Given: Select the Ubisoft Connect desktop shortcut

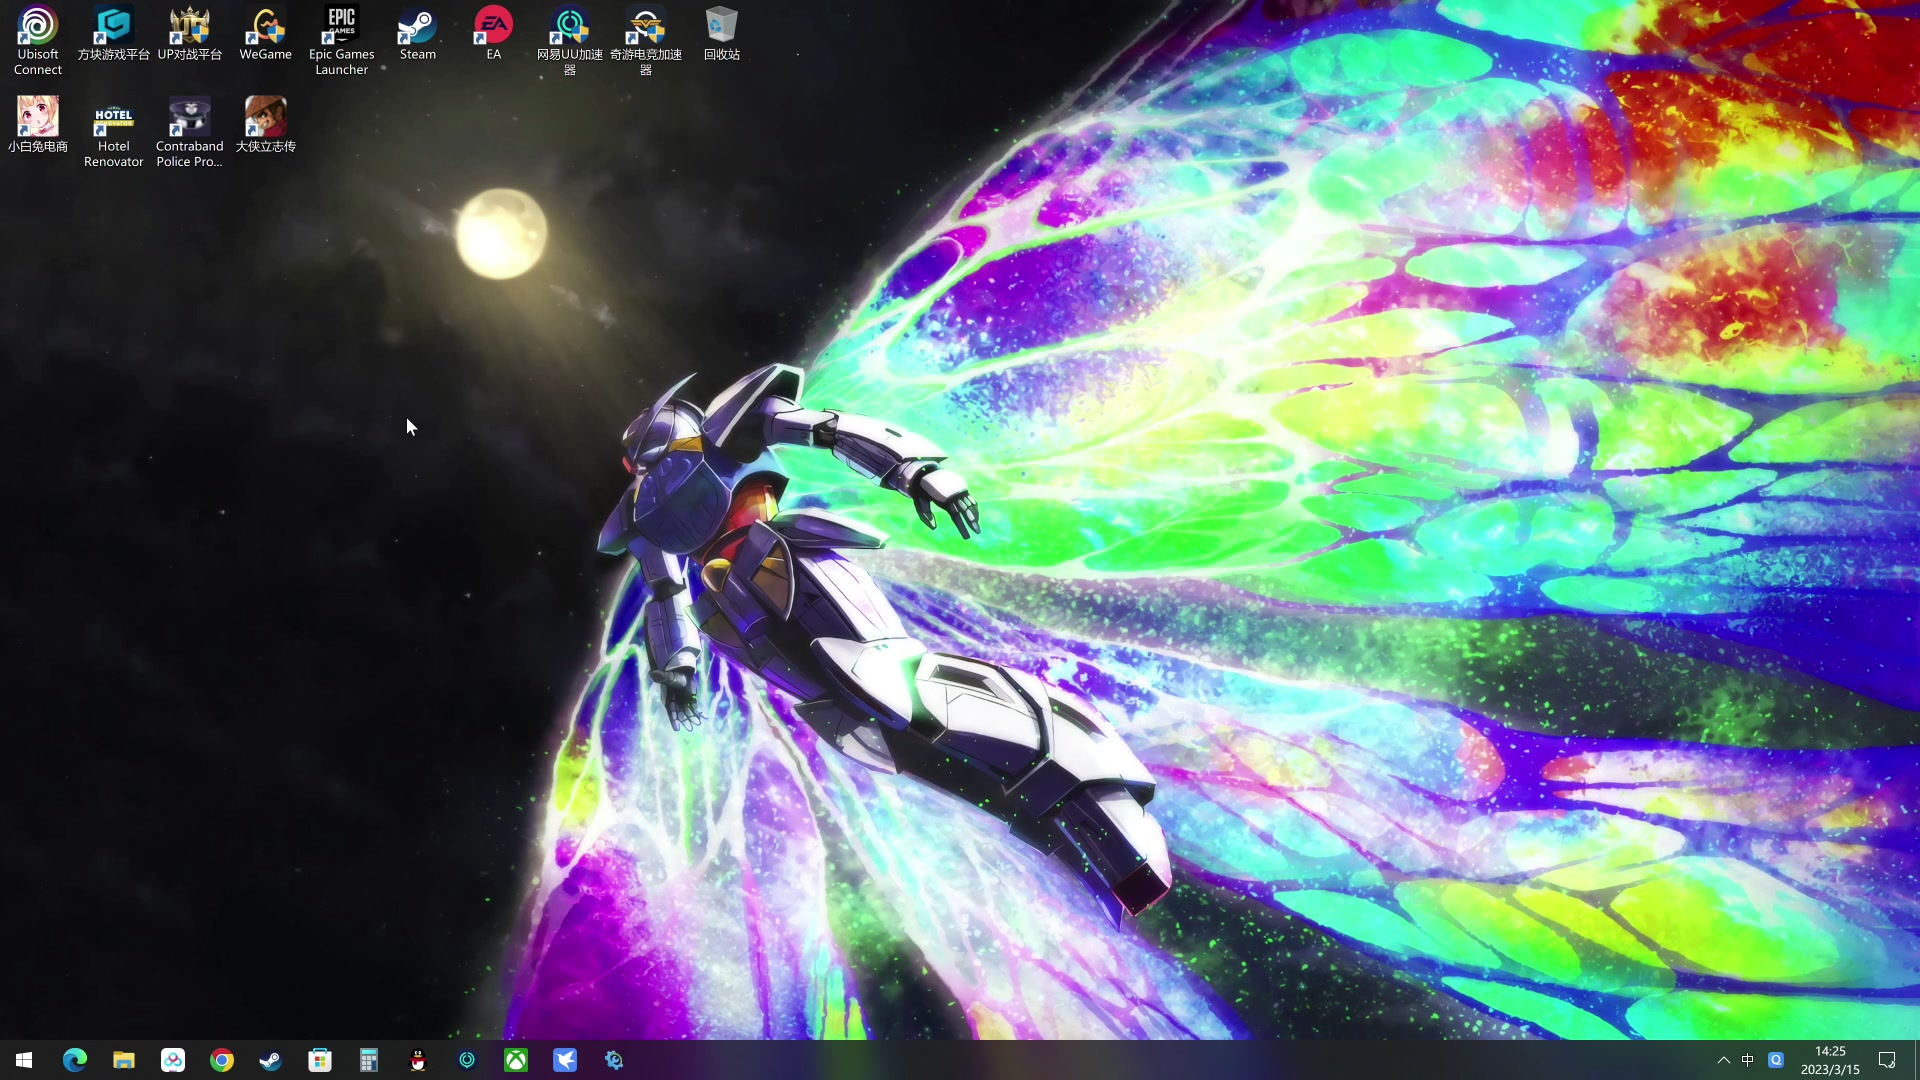Looking at the screenshot, I should (x=38, y=41).
